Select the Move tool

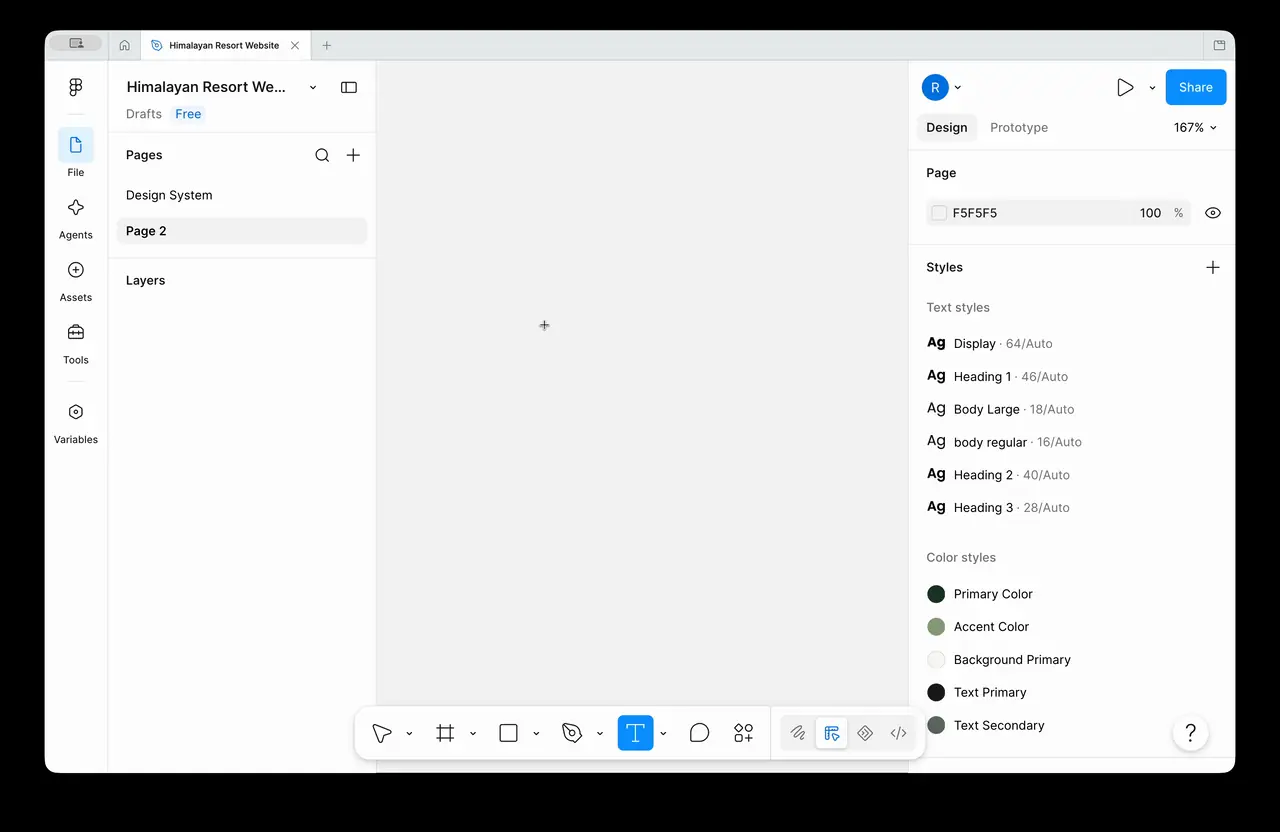[382, 733]
